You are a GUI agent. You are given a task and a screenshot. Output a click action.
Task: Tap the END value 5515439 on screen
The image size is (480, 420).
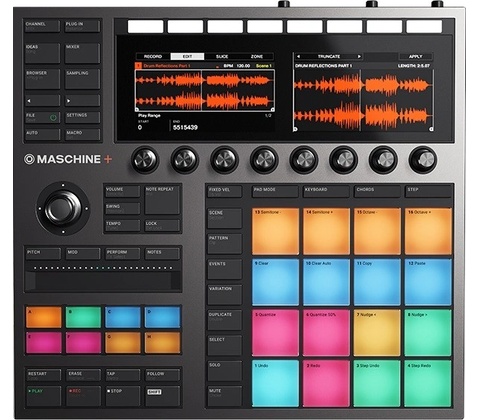[185, 127]
